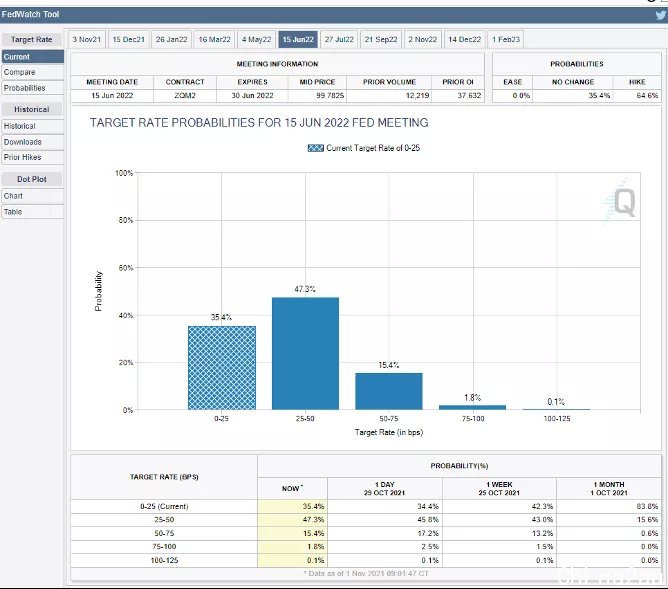Click the 30 Jun 2022 expiry cell
Screen dimensions: 668x589
pyautogui.click(x=252, y=95)
